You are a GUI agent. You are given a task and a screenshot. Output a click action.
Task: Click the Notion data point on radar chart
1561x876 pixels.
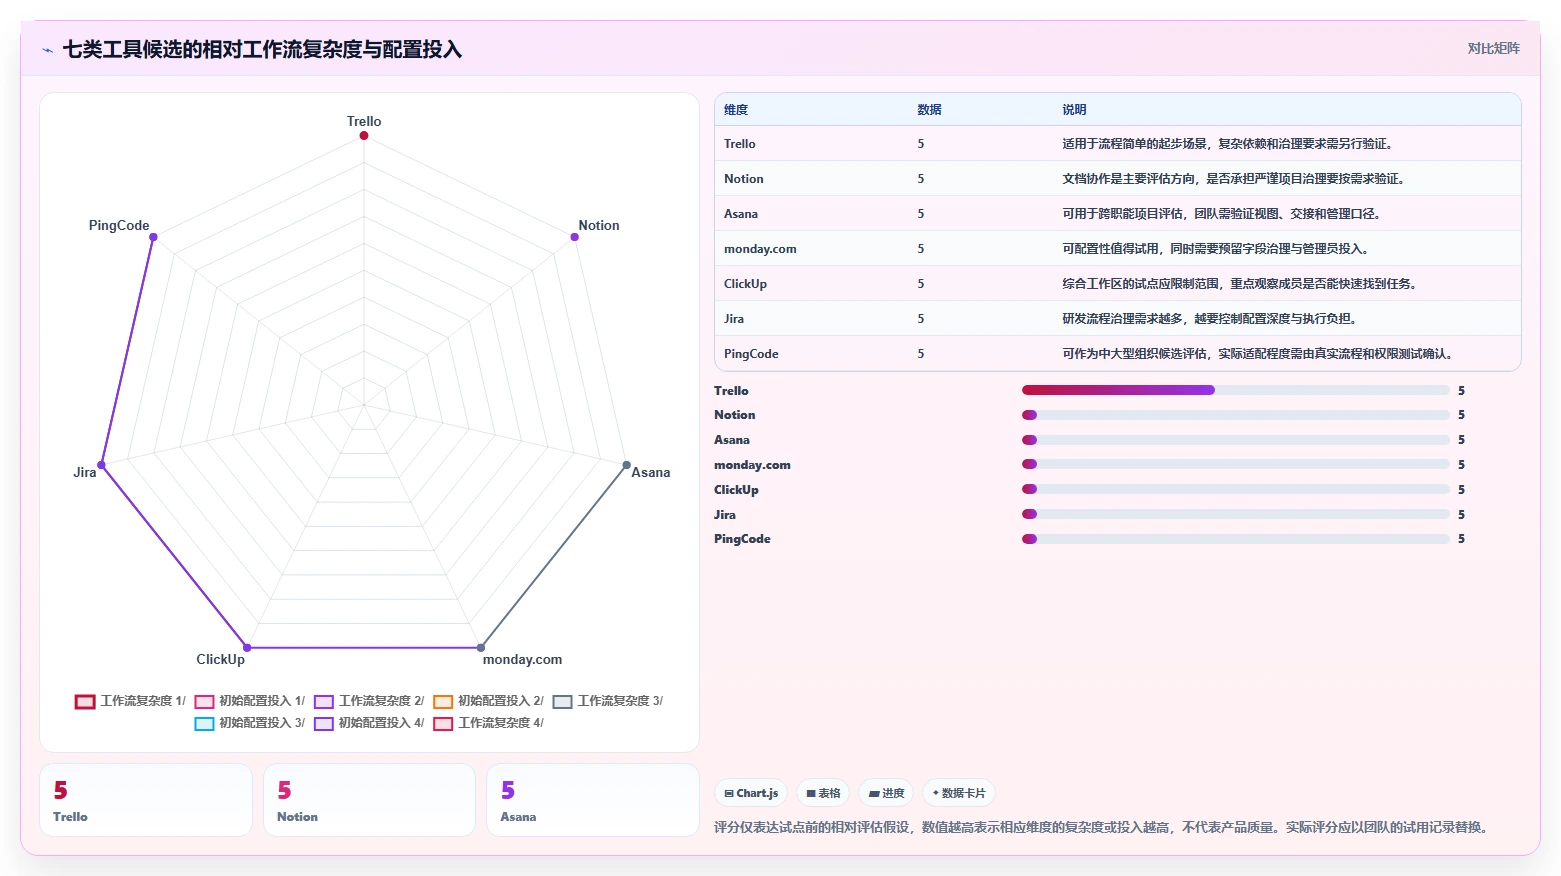(x=575, y=237)
